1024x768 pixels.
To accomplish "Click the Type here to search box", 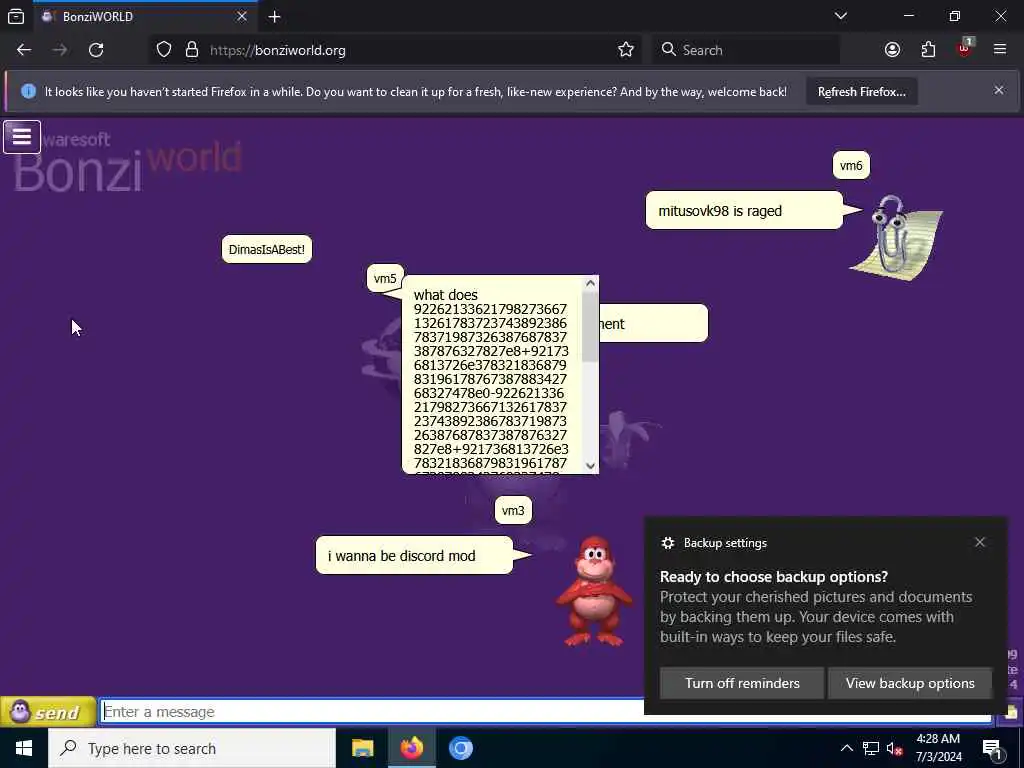I will pos(192,748).
